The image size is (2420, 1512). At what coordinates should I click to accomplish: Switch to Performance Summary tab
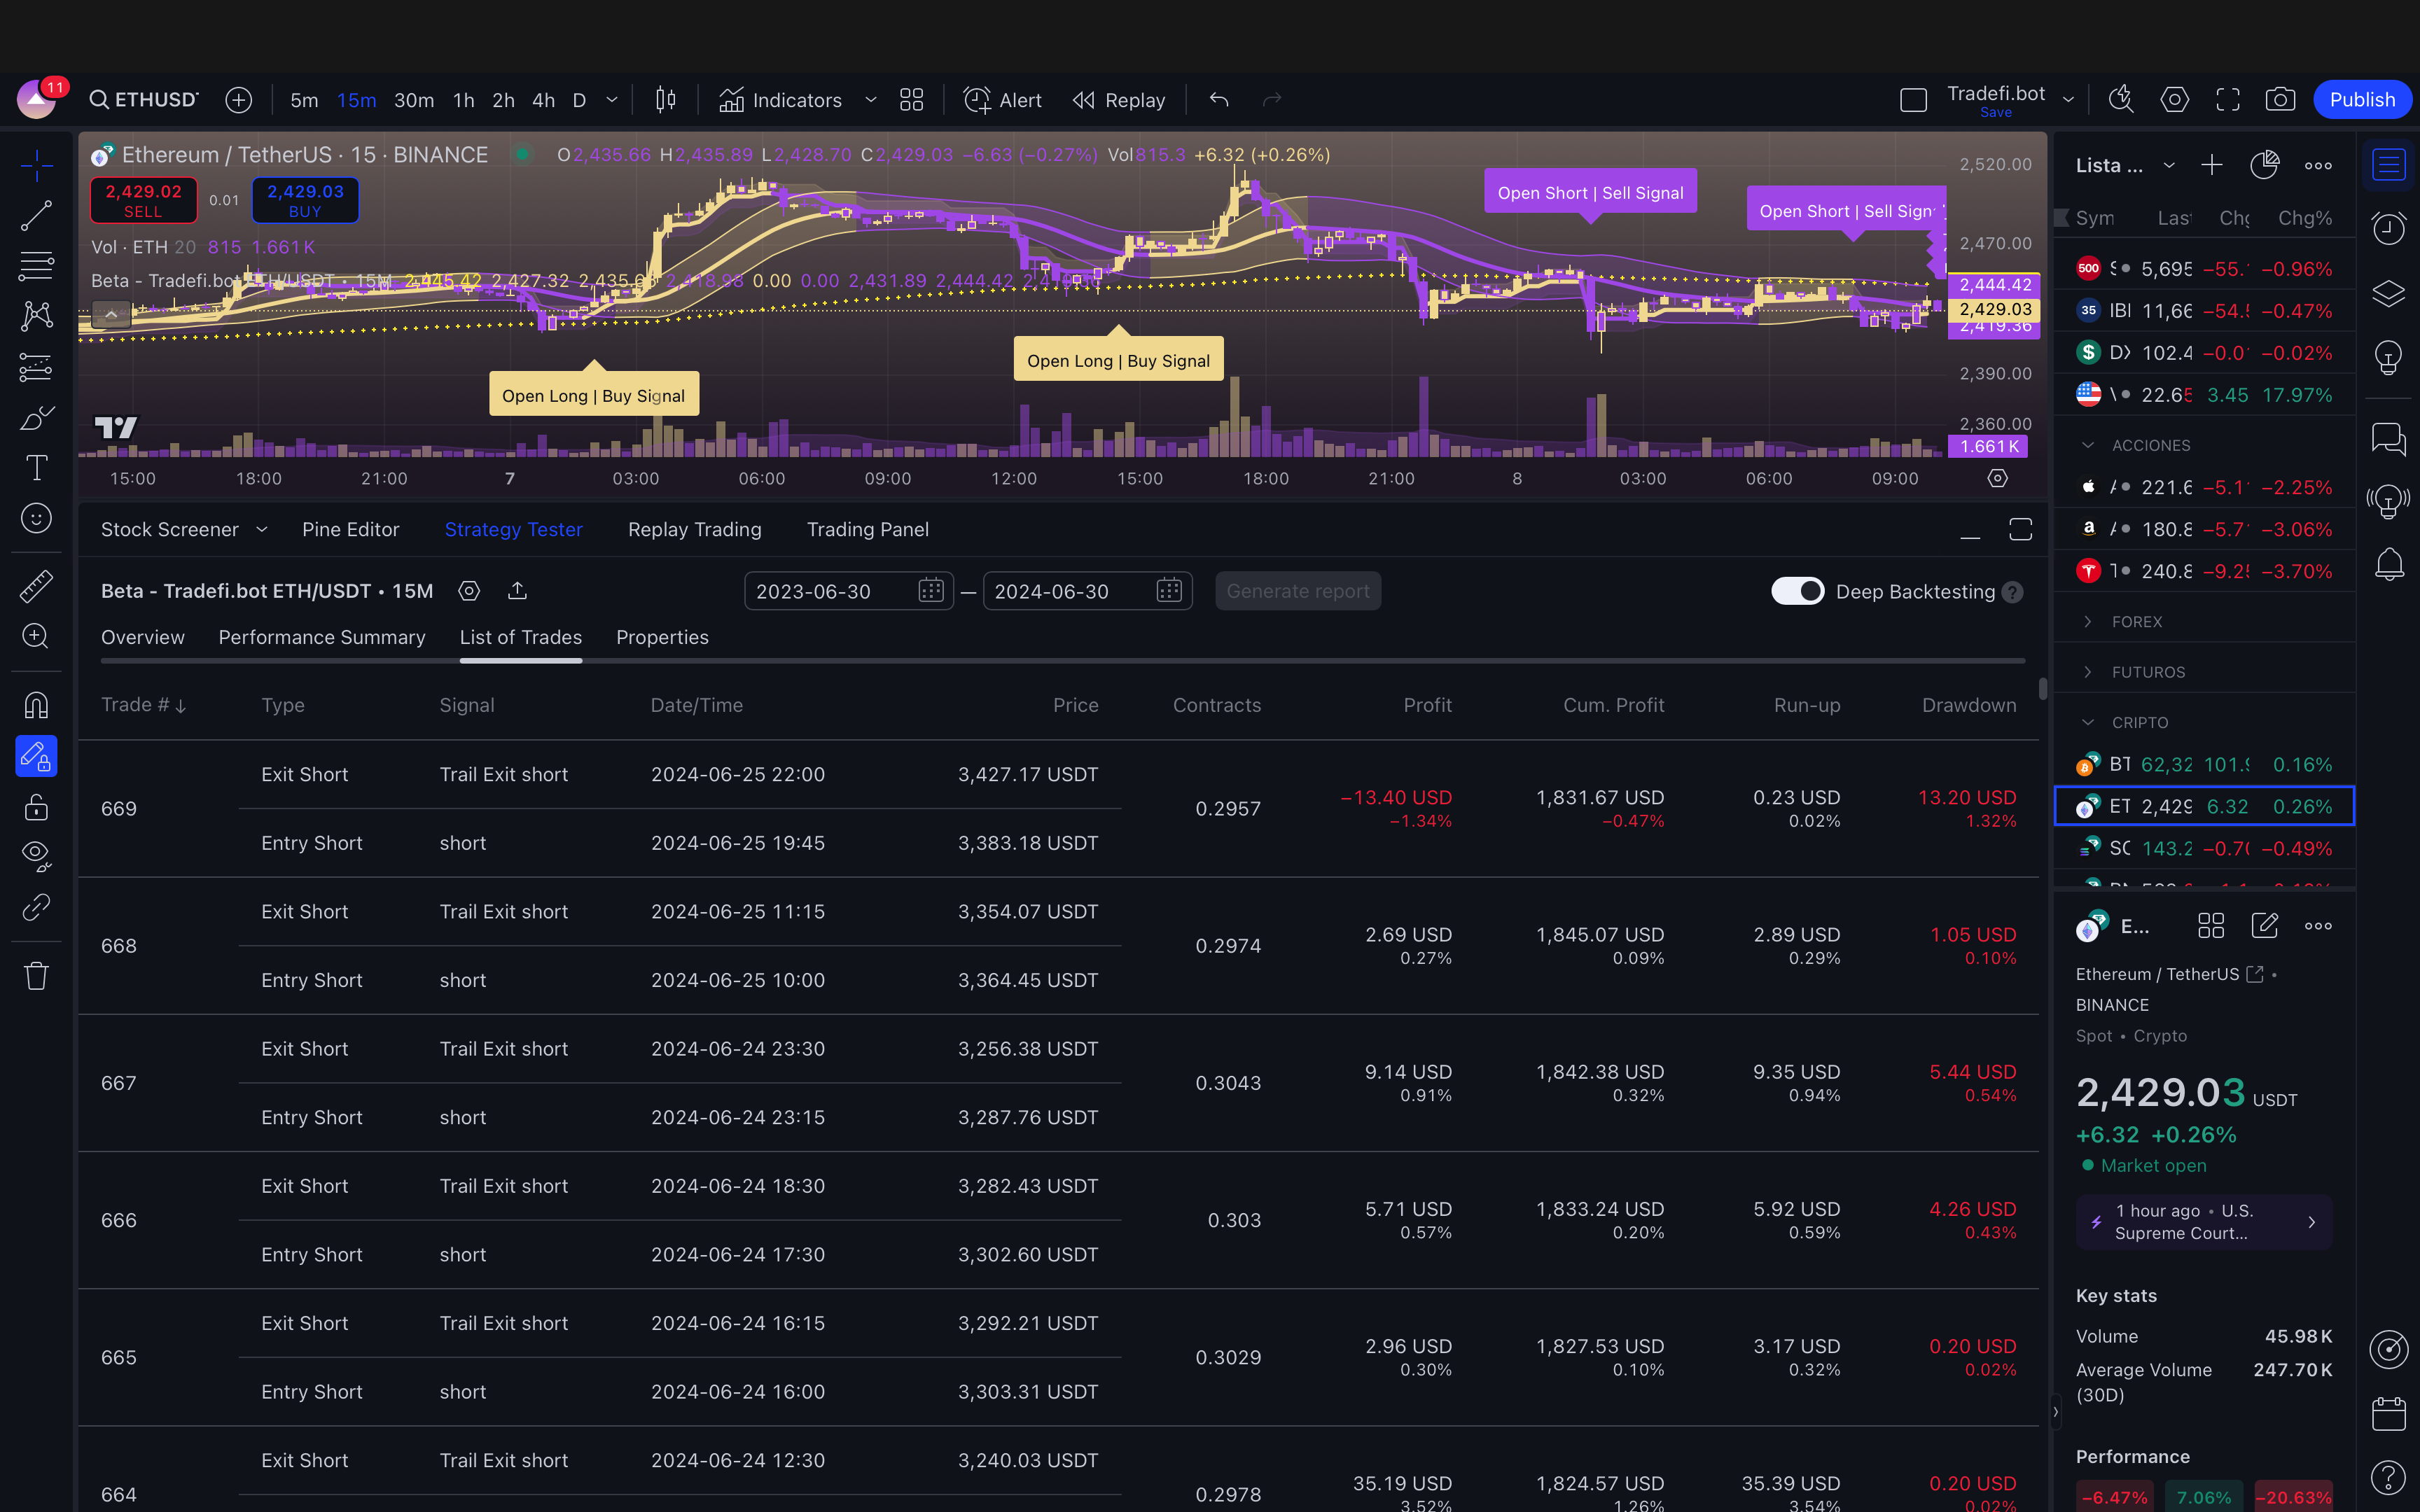point(321,638)
